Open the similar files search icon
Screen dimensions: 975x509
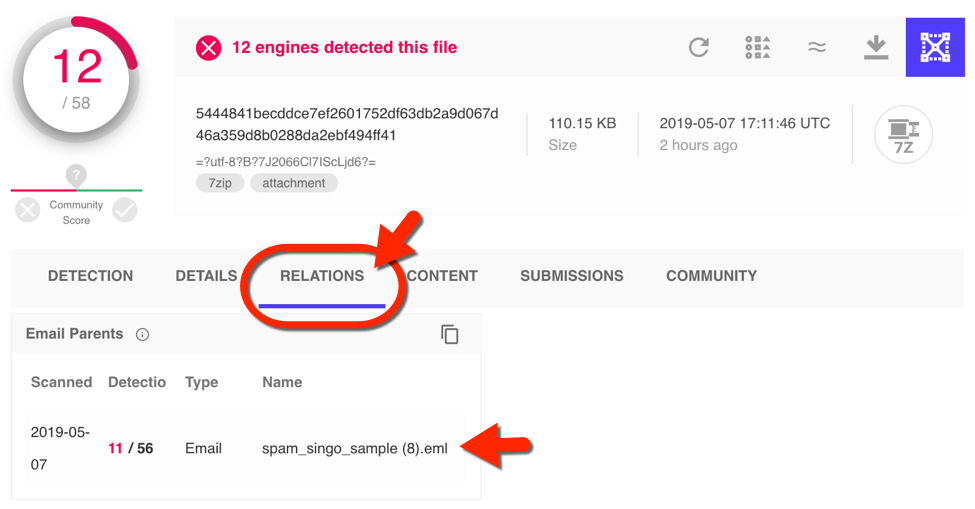(x=758, y=47)
